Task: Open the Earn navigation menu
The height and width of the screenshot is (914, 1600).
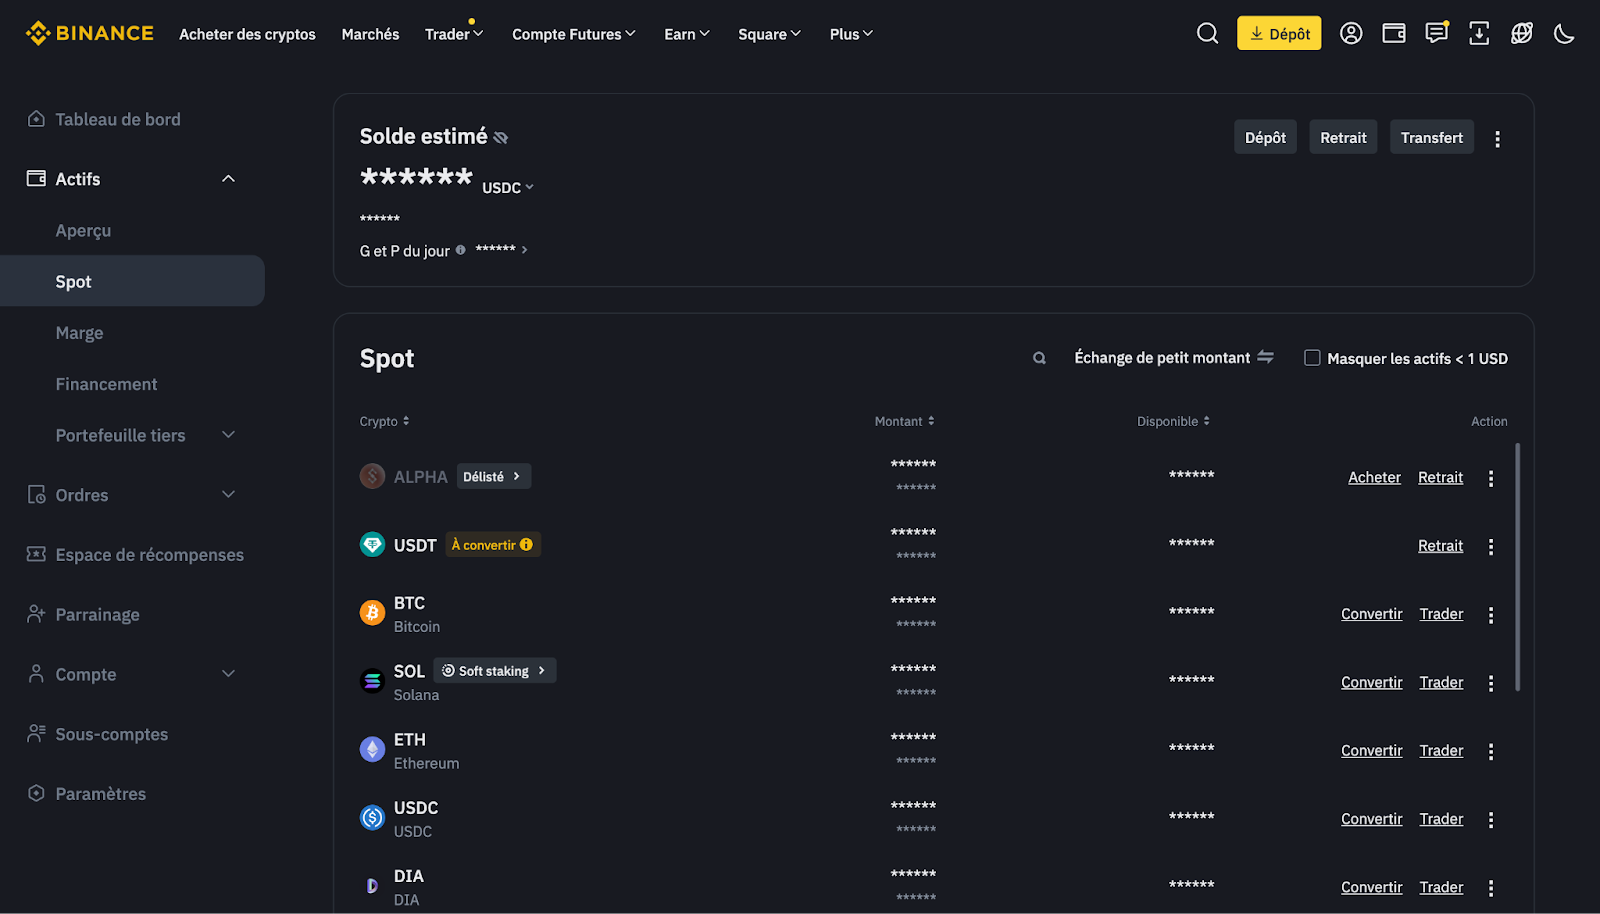Action: point(686,33)
